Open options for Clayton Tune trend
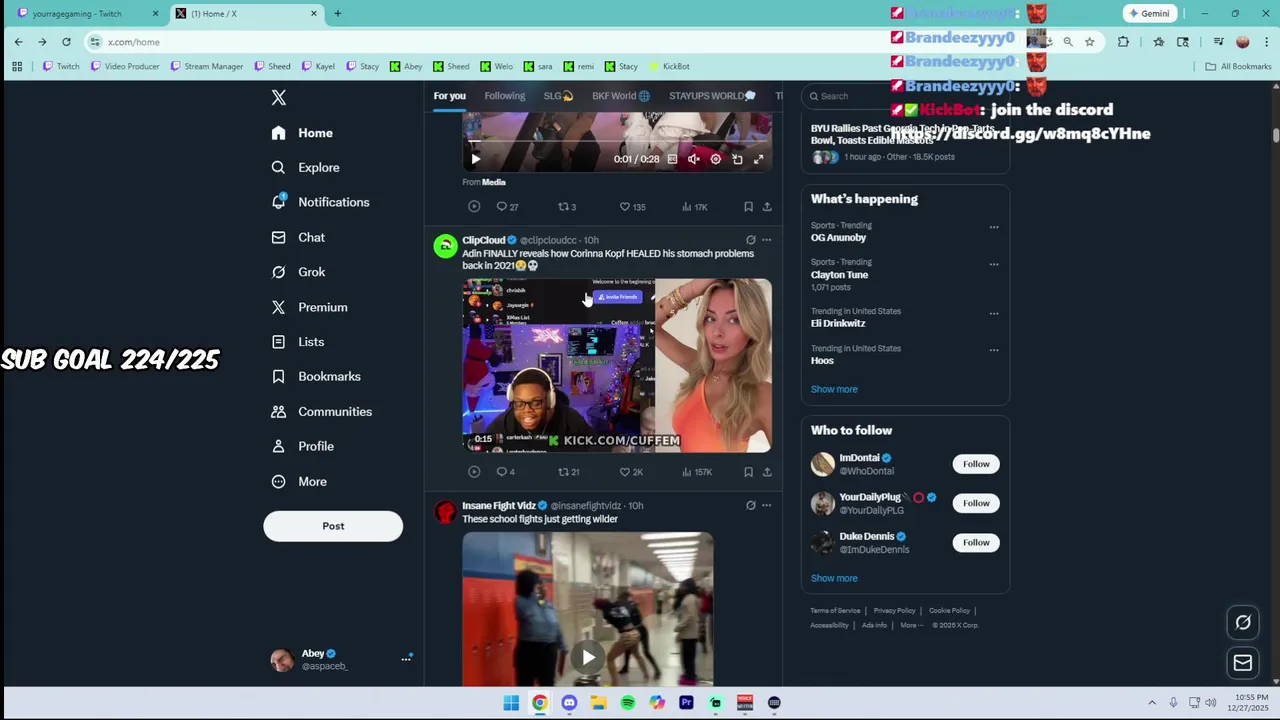1280x720 pixels. pos(994,264)
